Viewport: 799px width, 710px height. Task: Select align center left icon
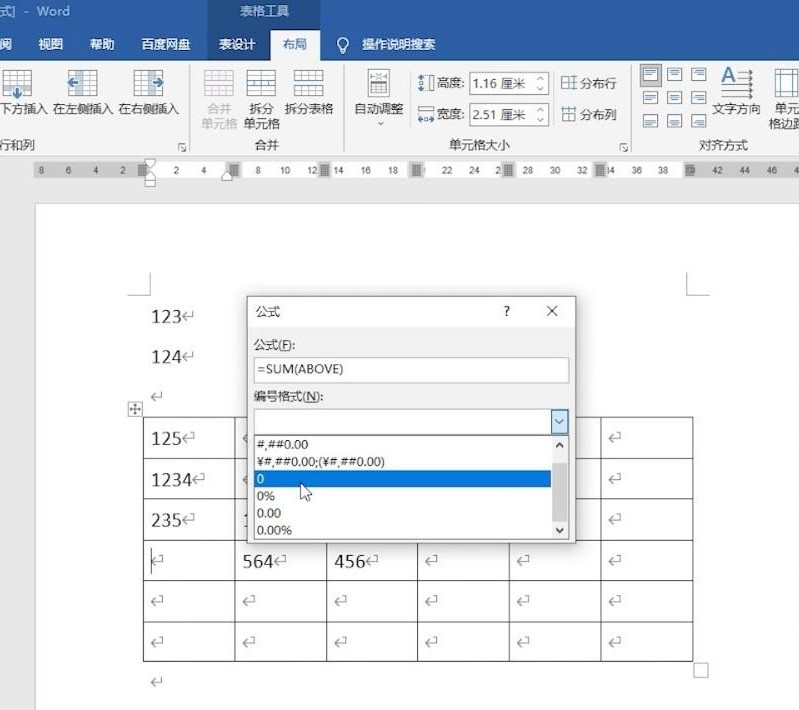click(651, 98)
